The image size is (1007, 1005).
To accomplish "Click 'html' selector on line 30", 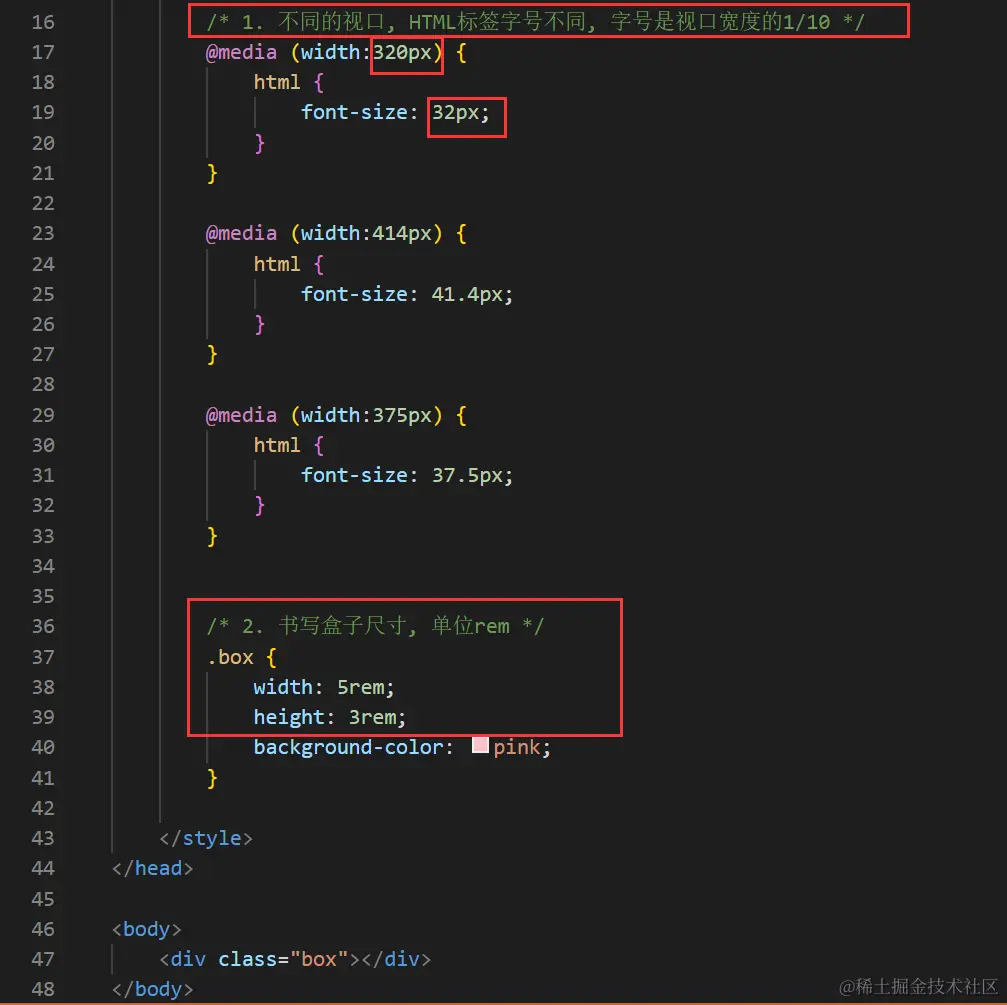I will [x=277, y=445].
